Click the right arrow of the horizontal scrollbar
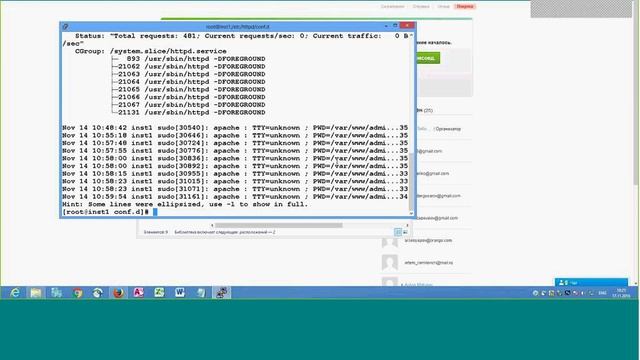The height and width of the screenshot is (360, 640). [x=407, y=225]
